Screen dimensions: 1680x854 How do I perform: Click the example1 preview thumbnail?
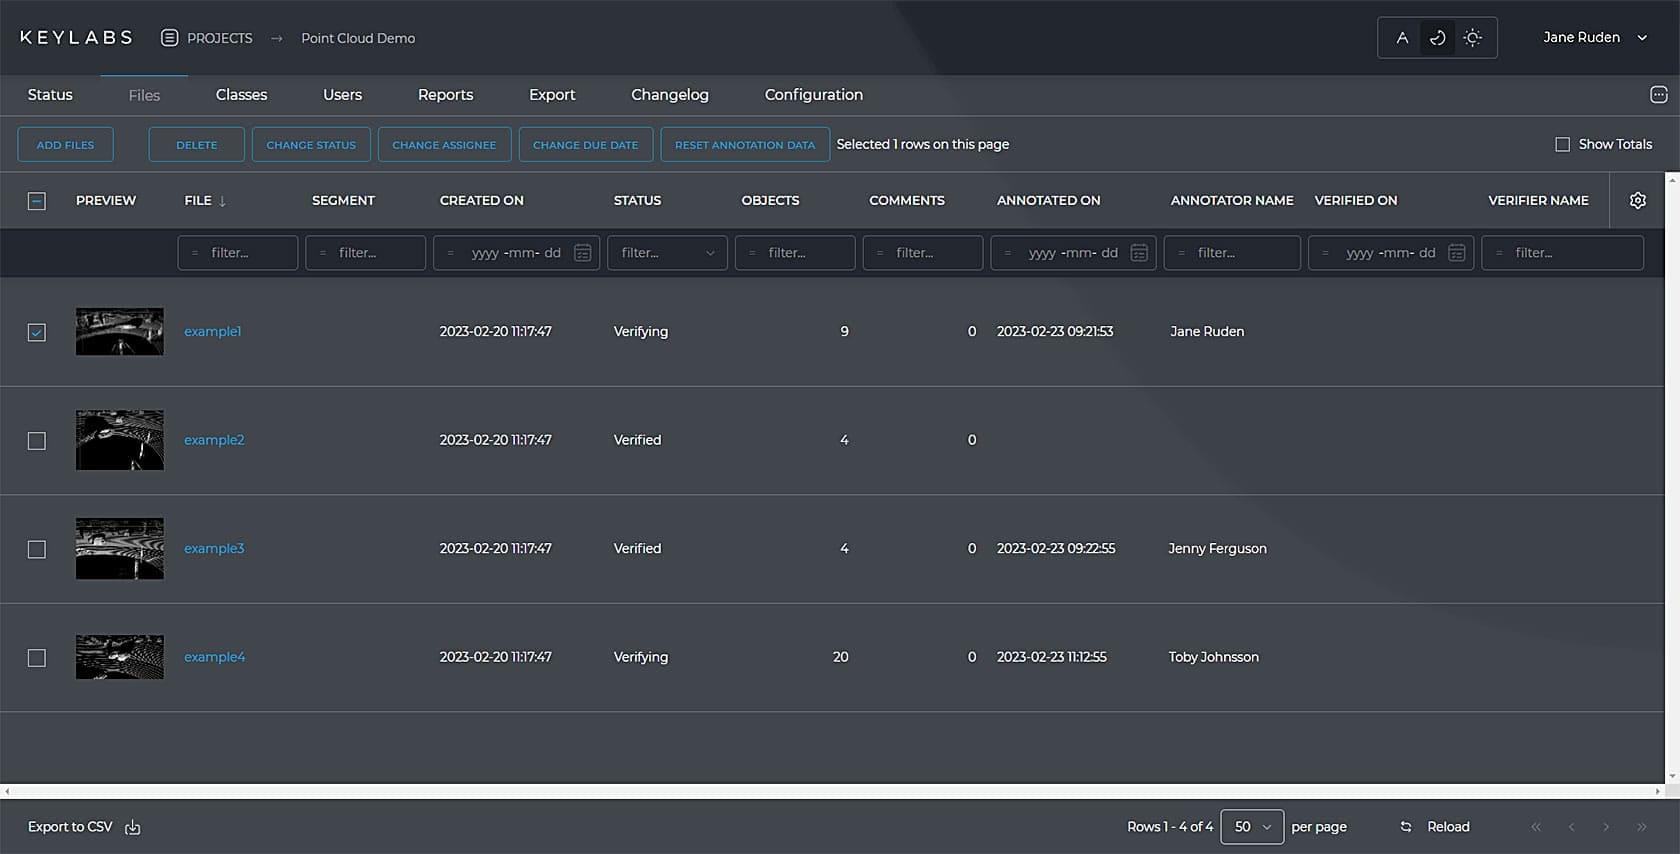click(119, 331)
